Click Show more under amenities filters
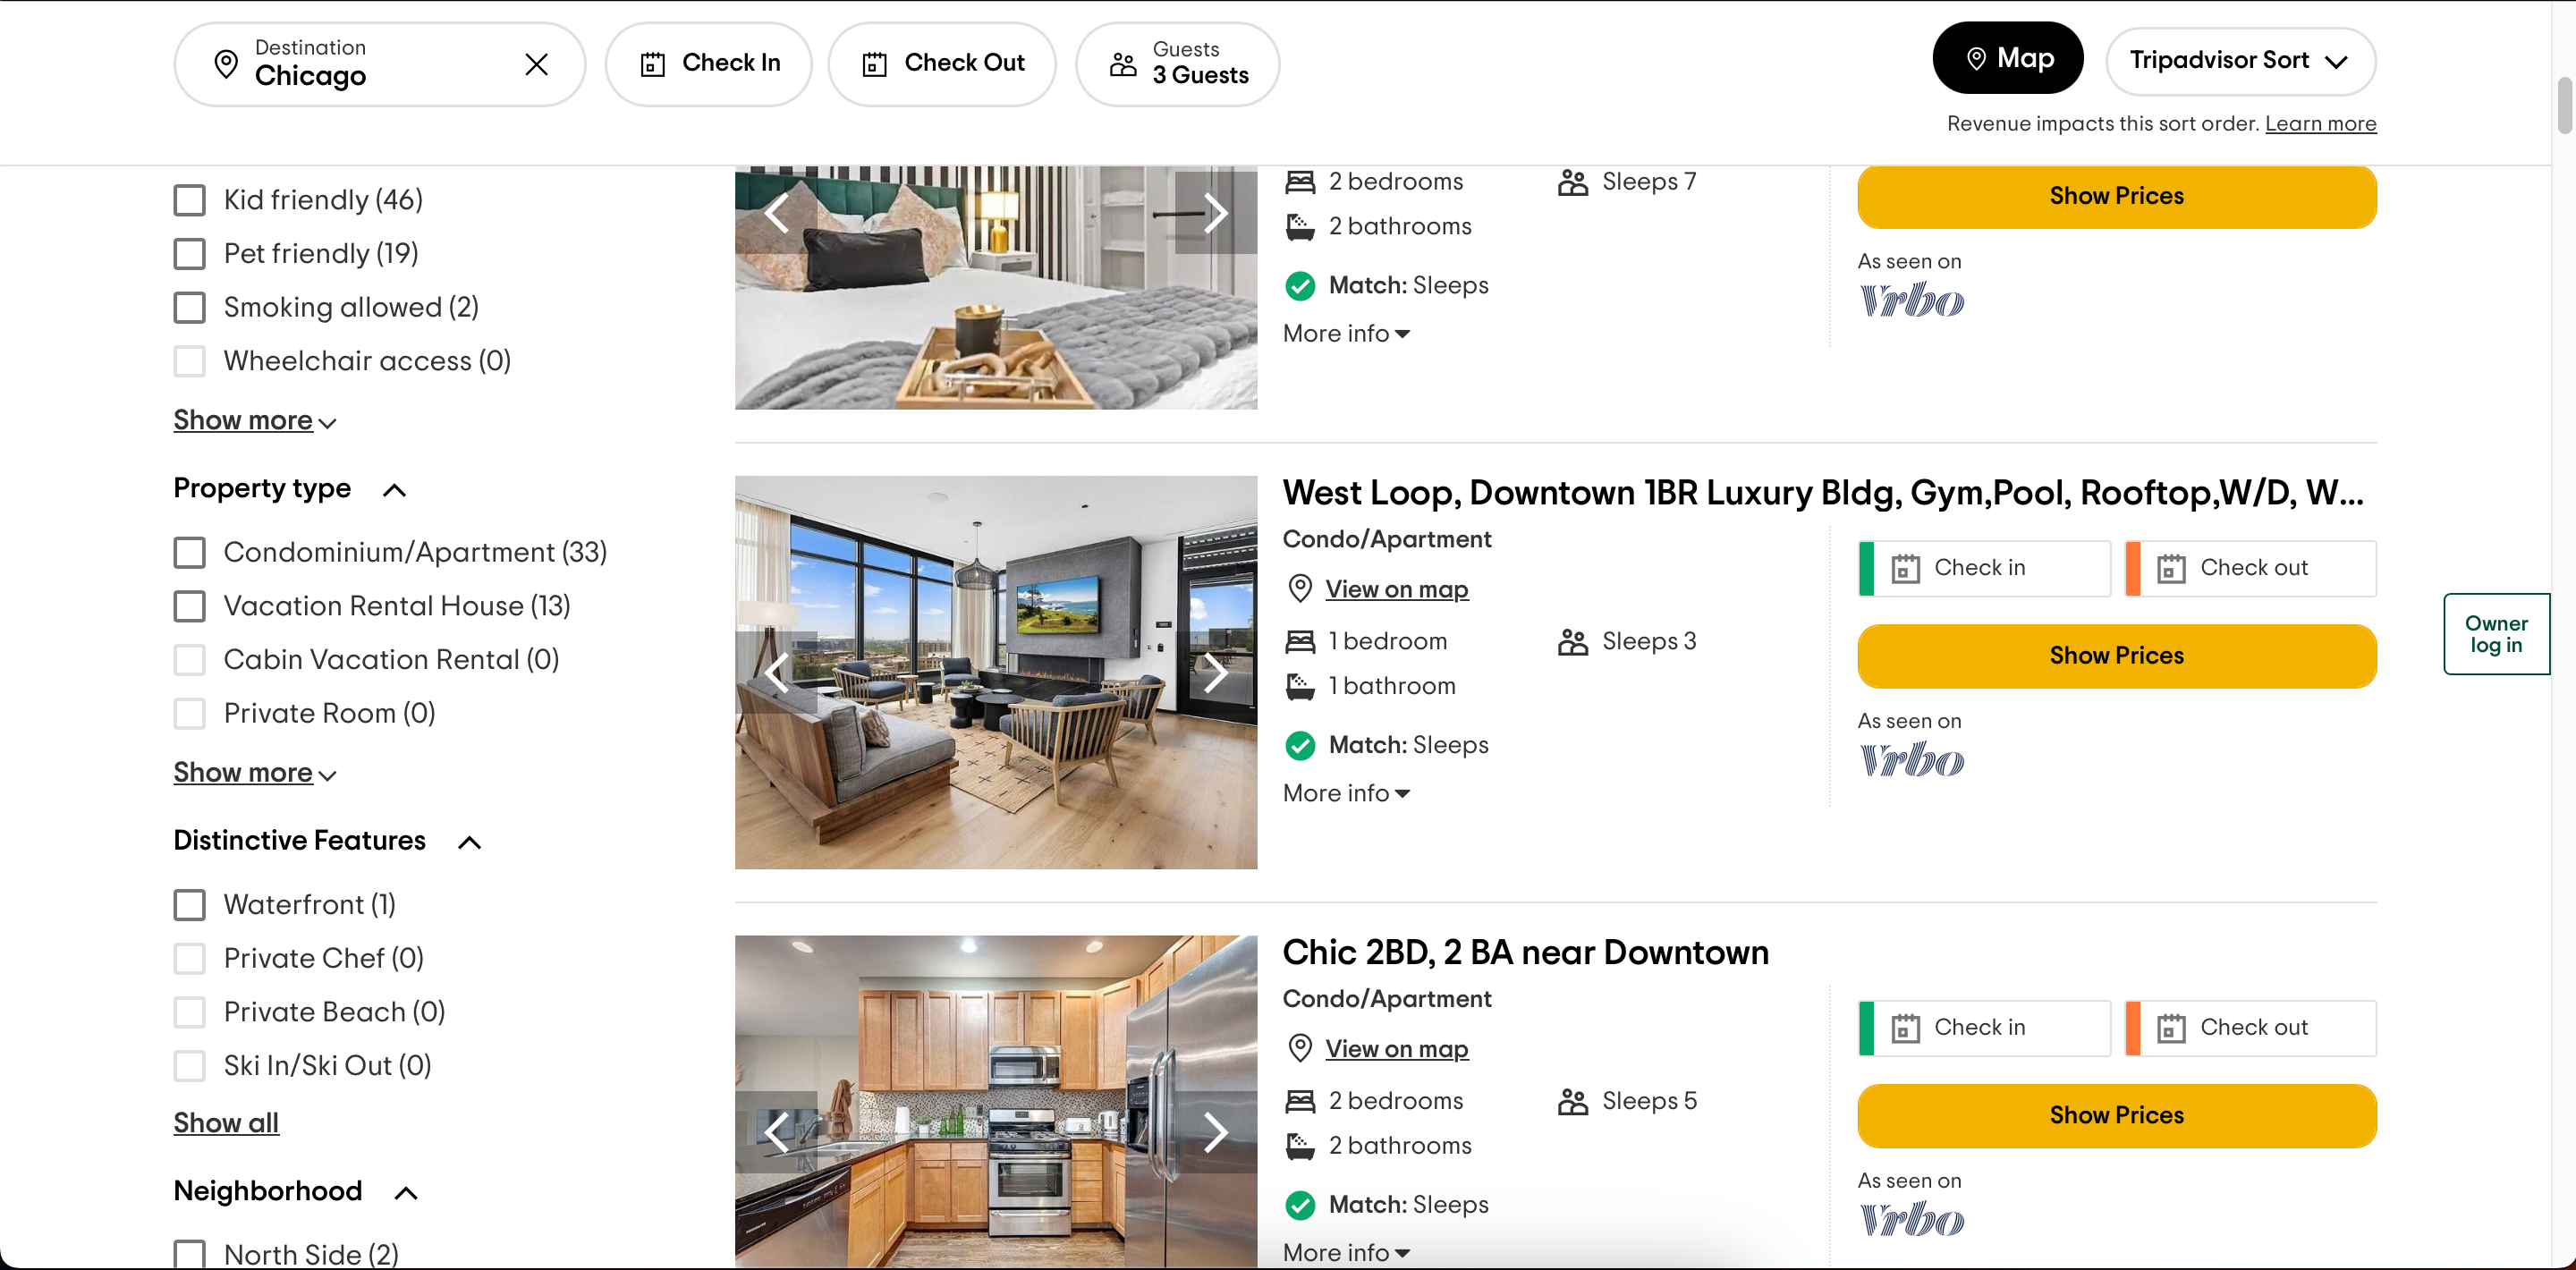Image resolution: width=2576 pixels, height=1270 pixels. click(255, 419)
